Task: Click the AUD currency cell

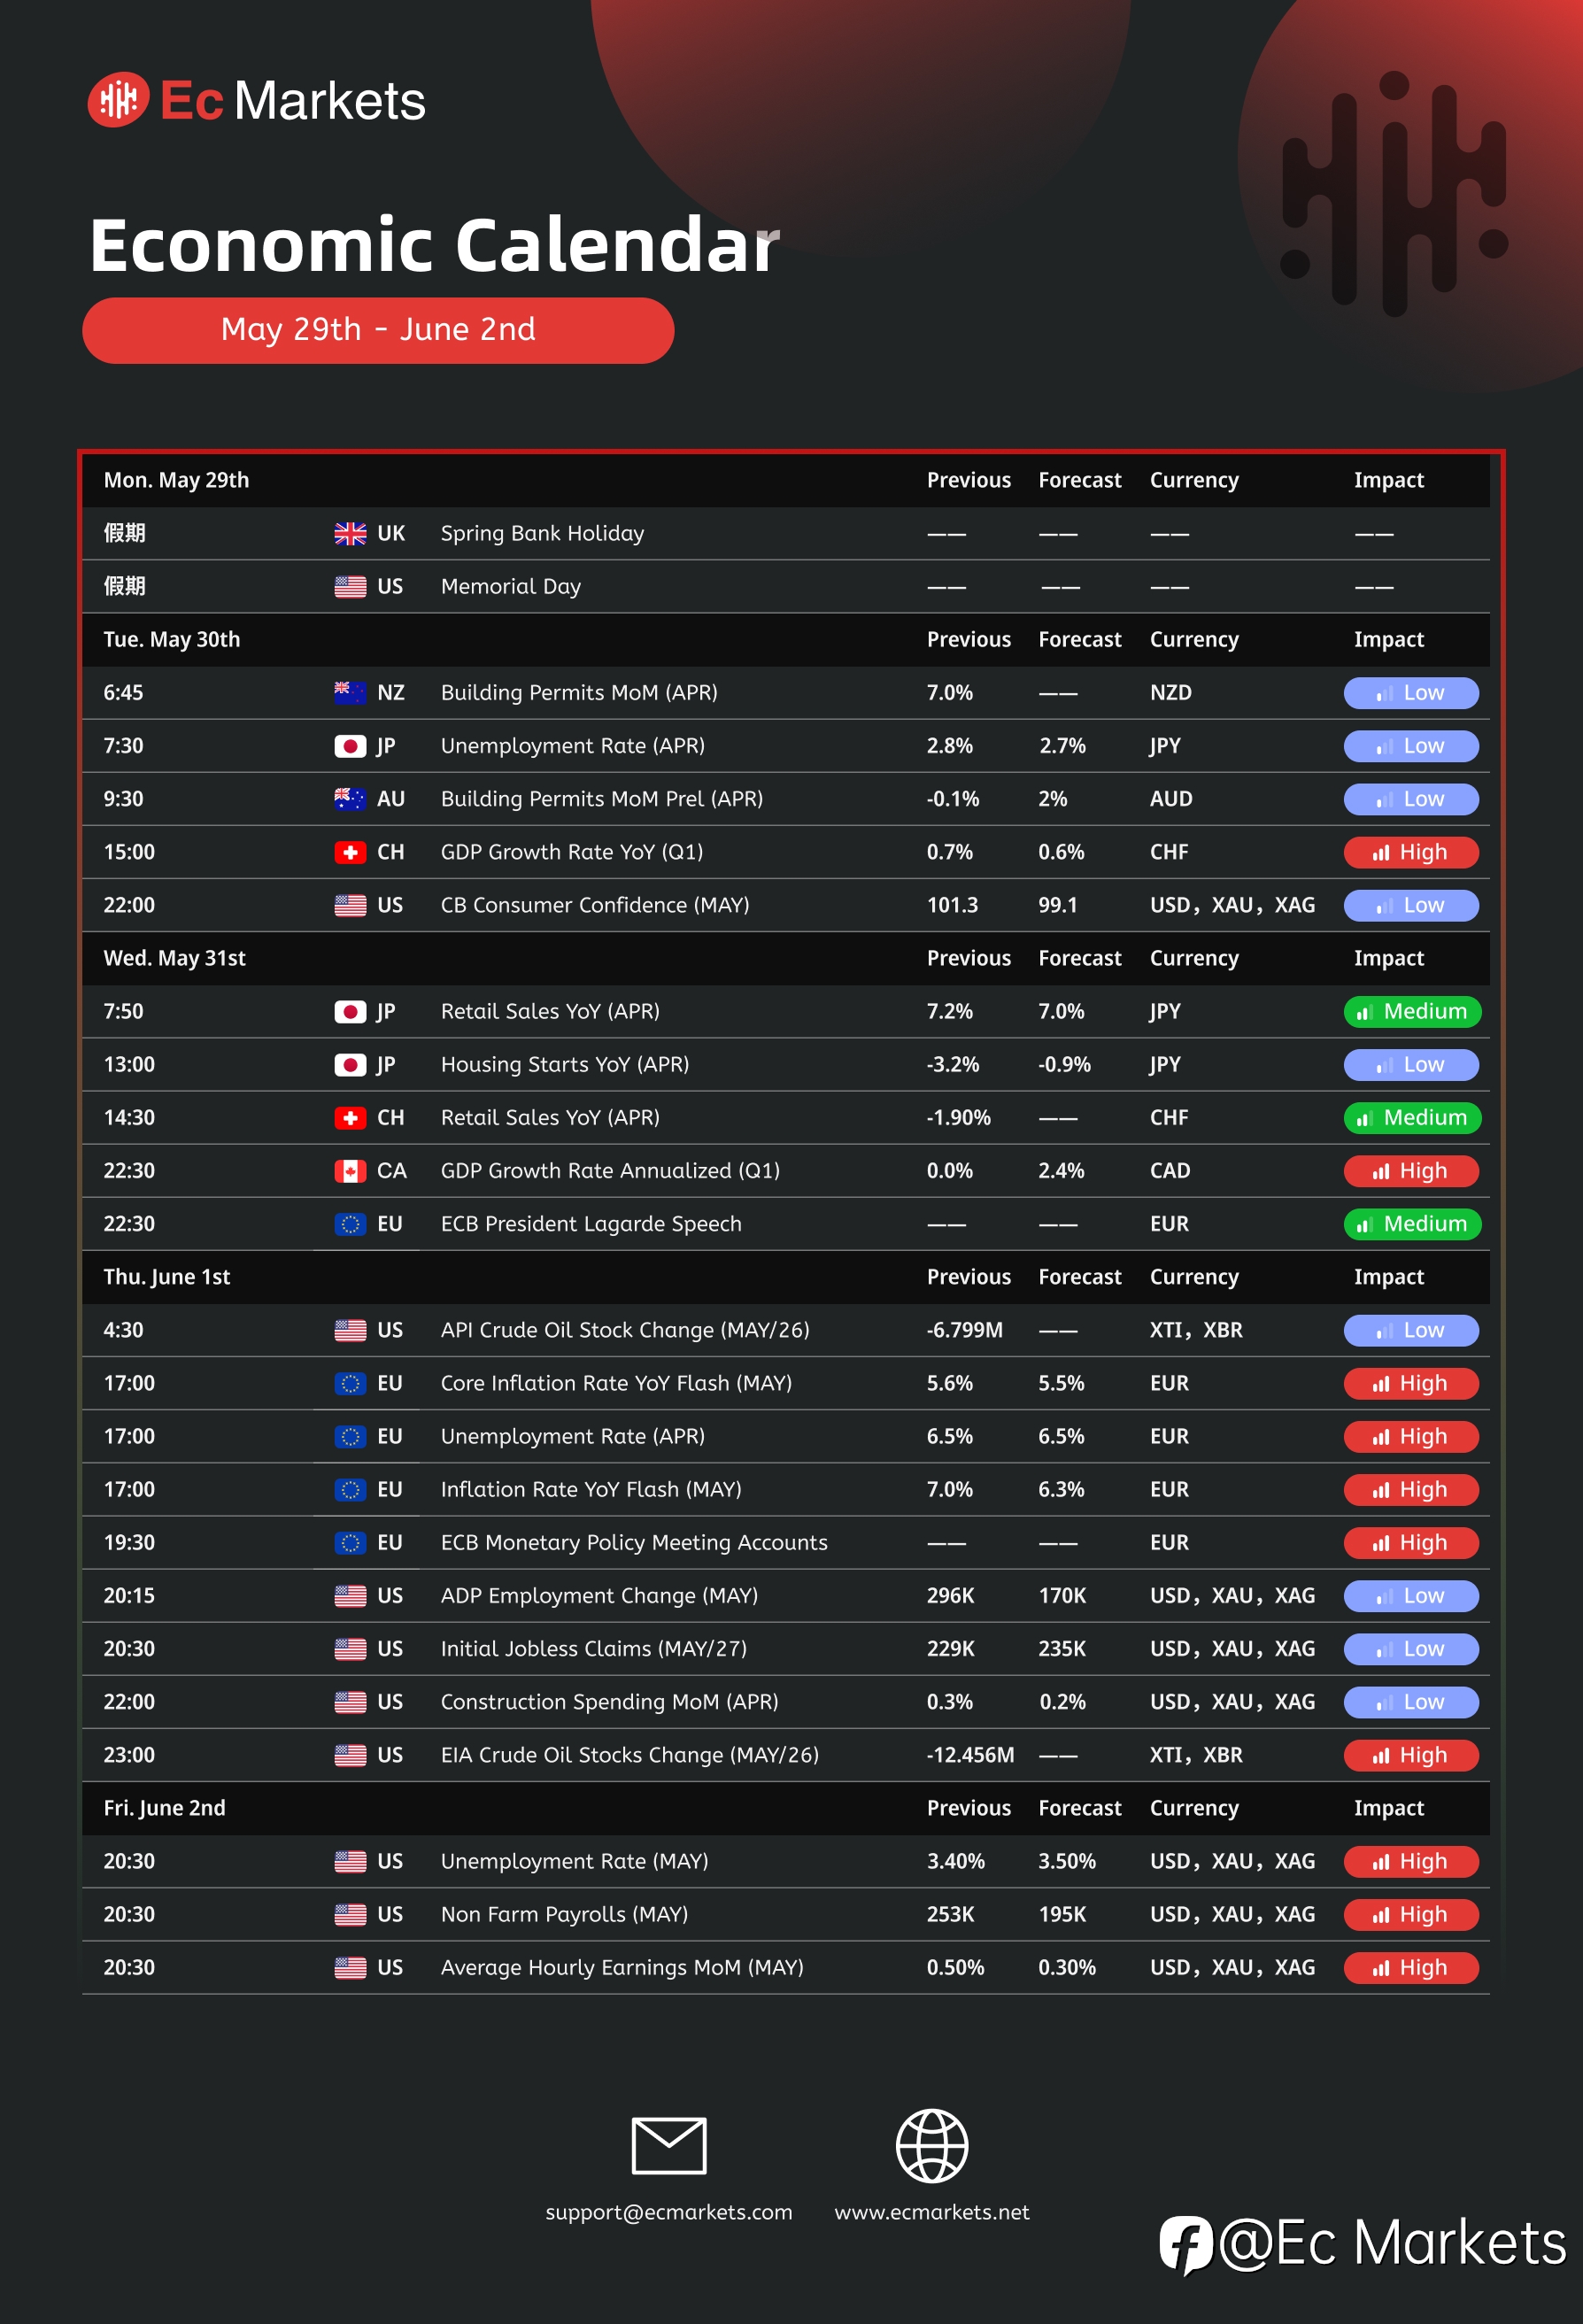Action: point(1171,799)
